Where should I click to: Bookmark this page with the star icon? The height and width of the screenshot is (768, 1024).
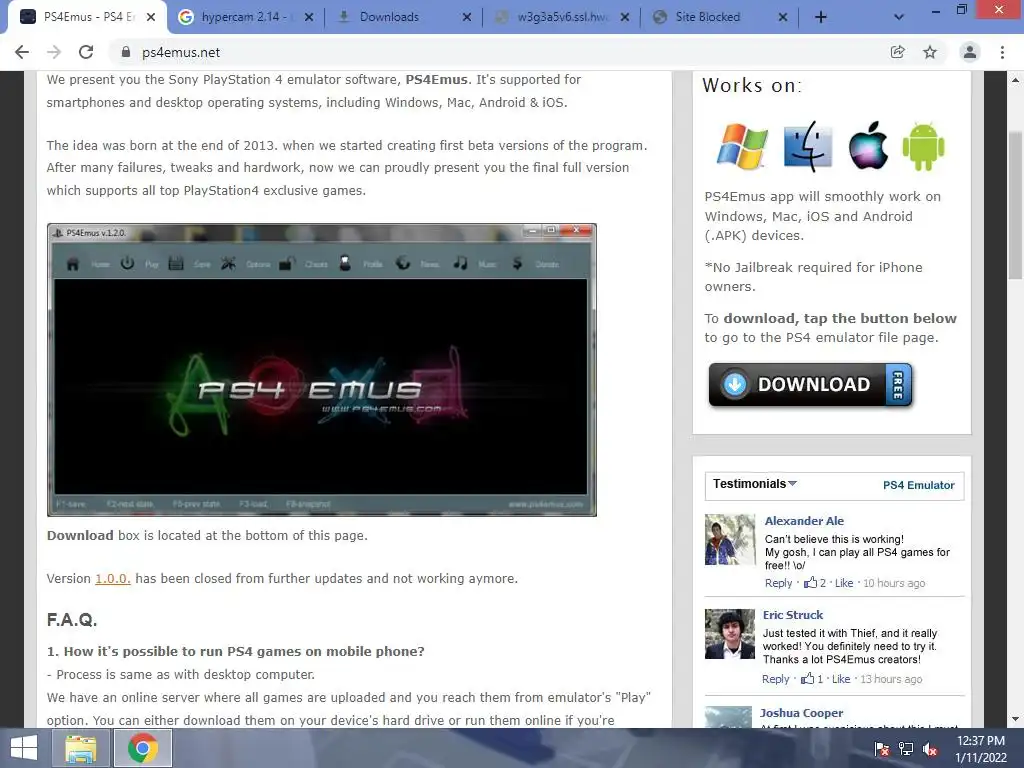[x=930, y=52]
